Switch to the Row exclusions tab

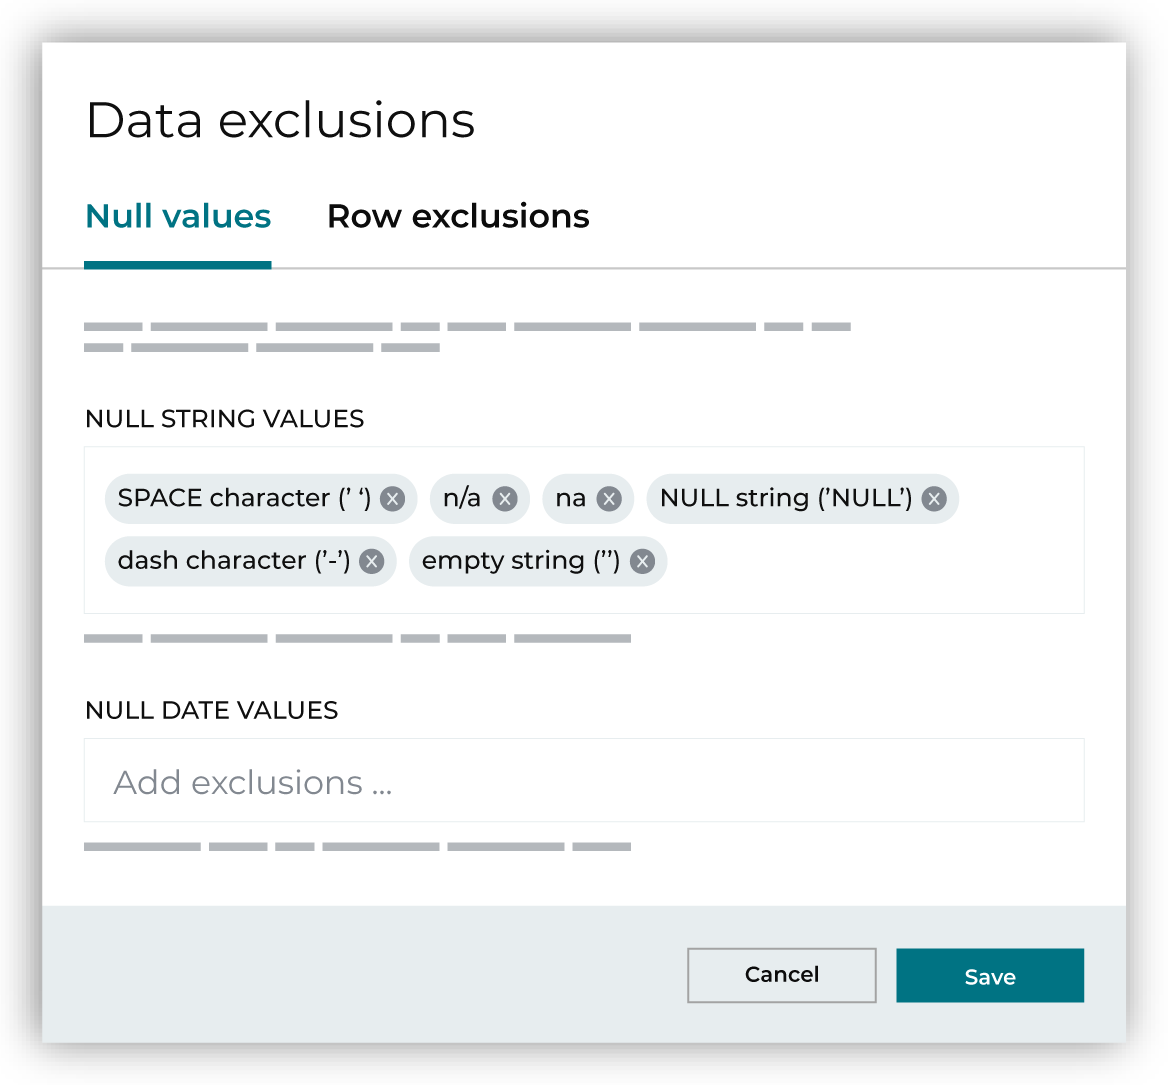click(x=458, y=216)
